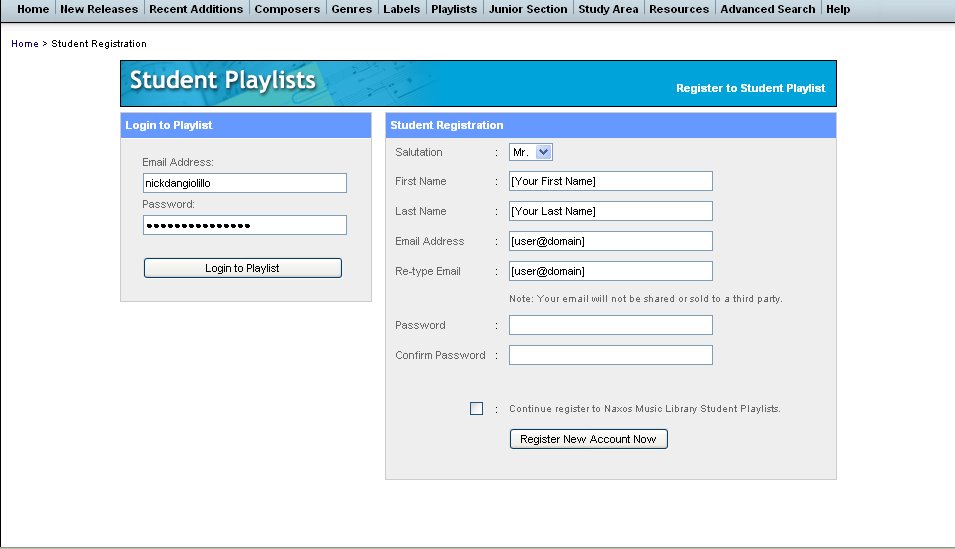
Task: Open the Salutation dropdown
Action: click(530, 152)
